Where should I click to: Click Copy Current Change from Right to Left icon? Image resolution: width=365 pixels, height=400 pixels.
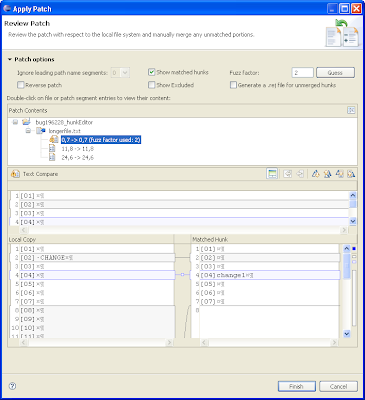(300, 174)
